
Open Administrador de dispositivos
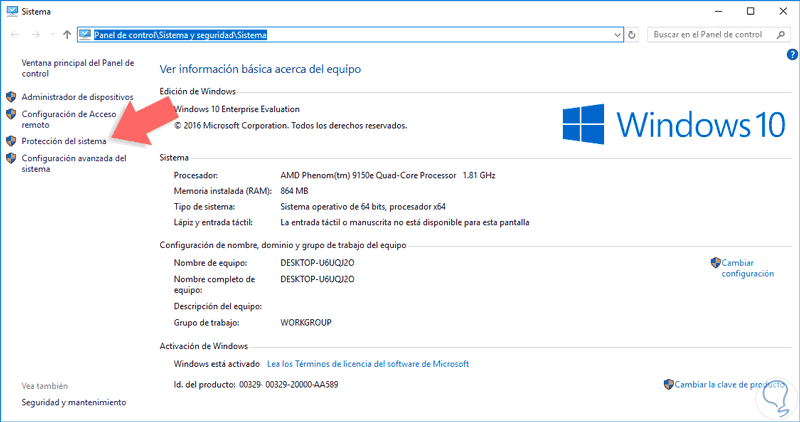[x=77, y=97]
